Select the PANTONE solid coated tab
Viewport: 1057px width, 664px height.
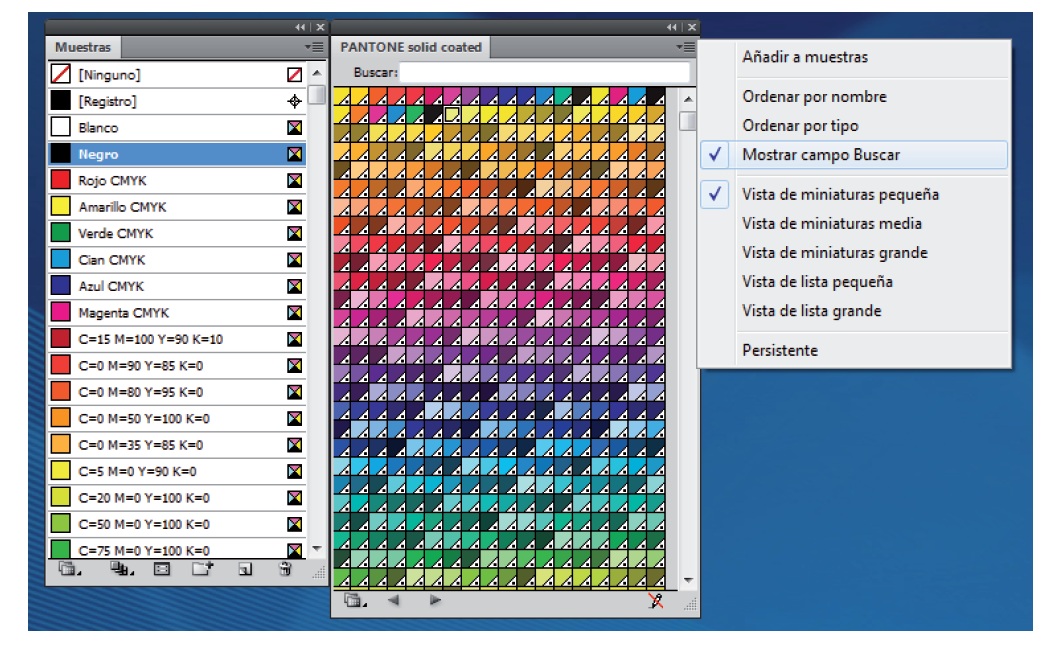tap(410, 47)
